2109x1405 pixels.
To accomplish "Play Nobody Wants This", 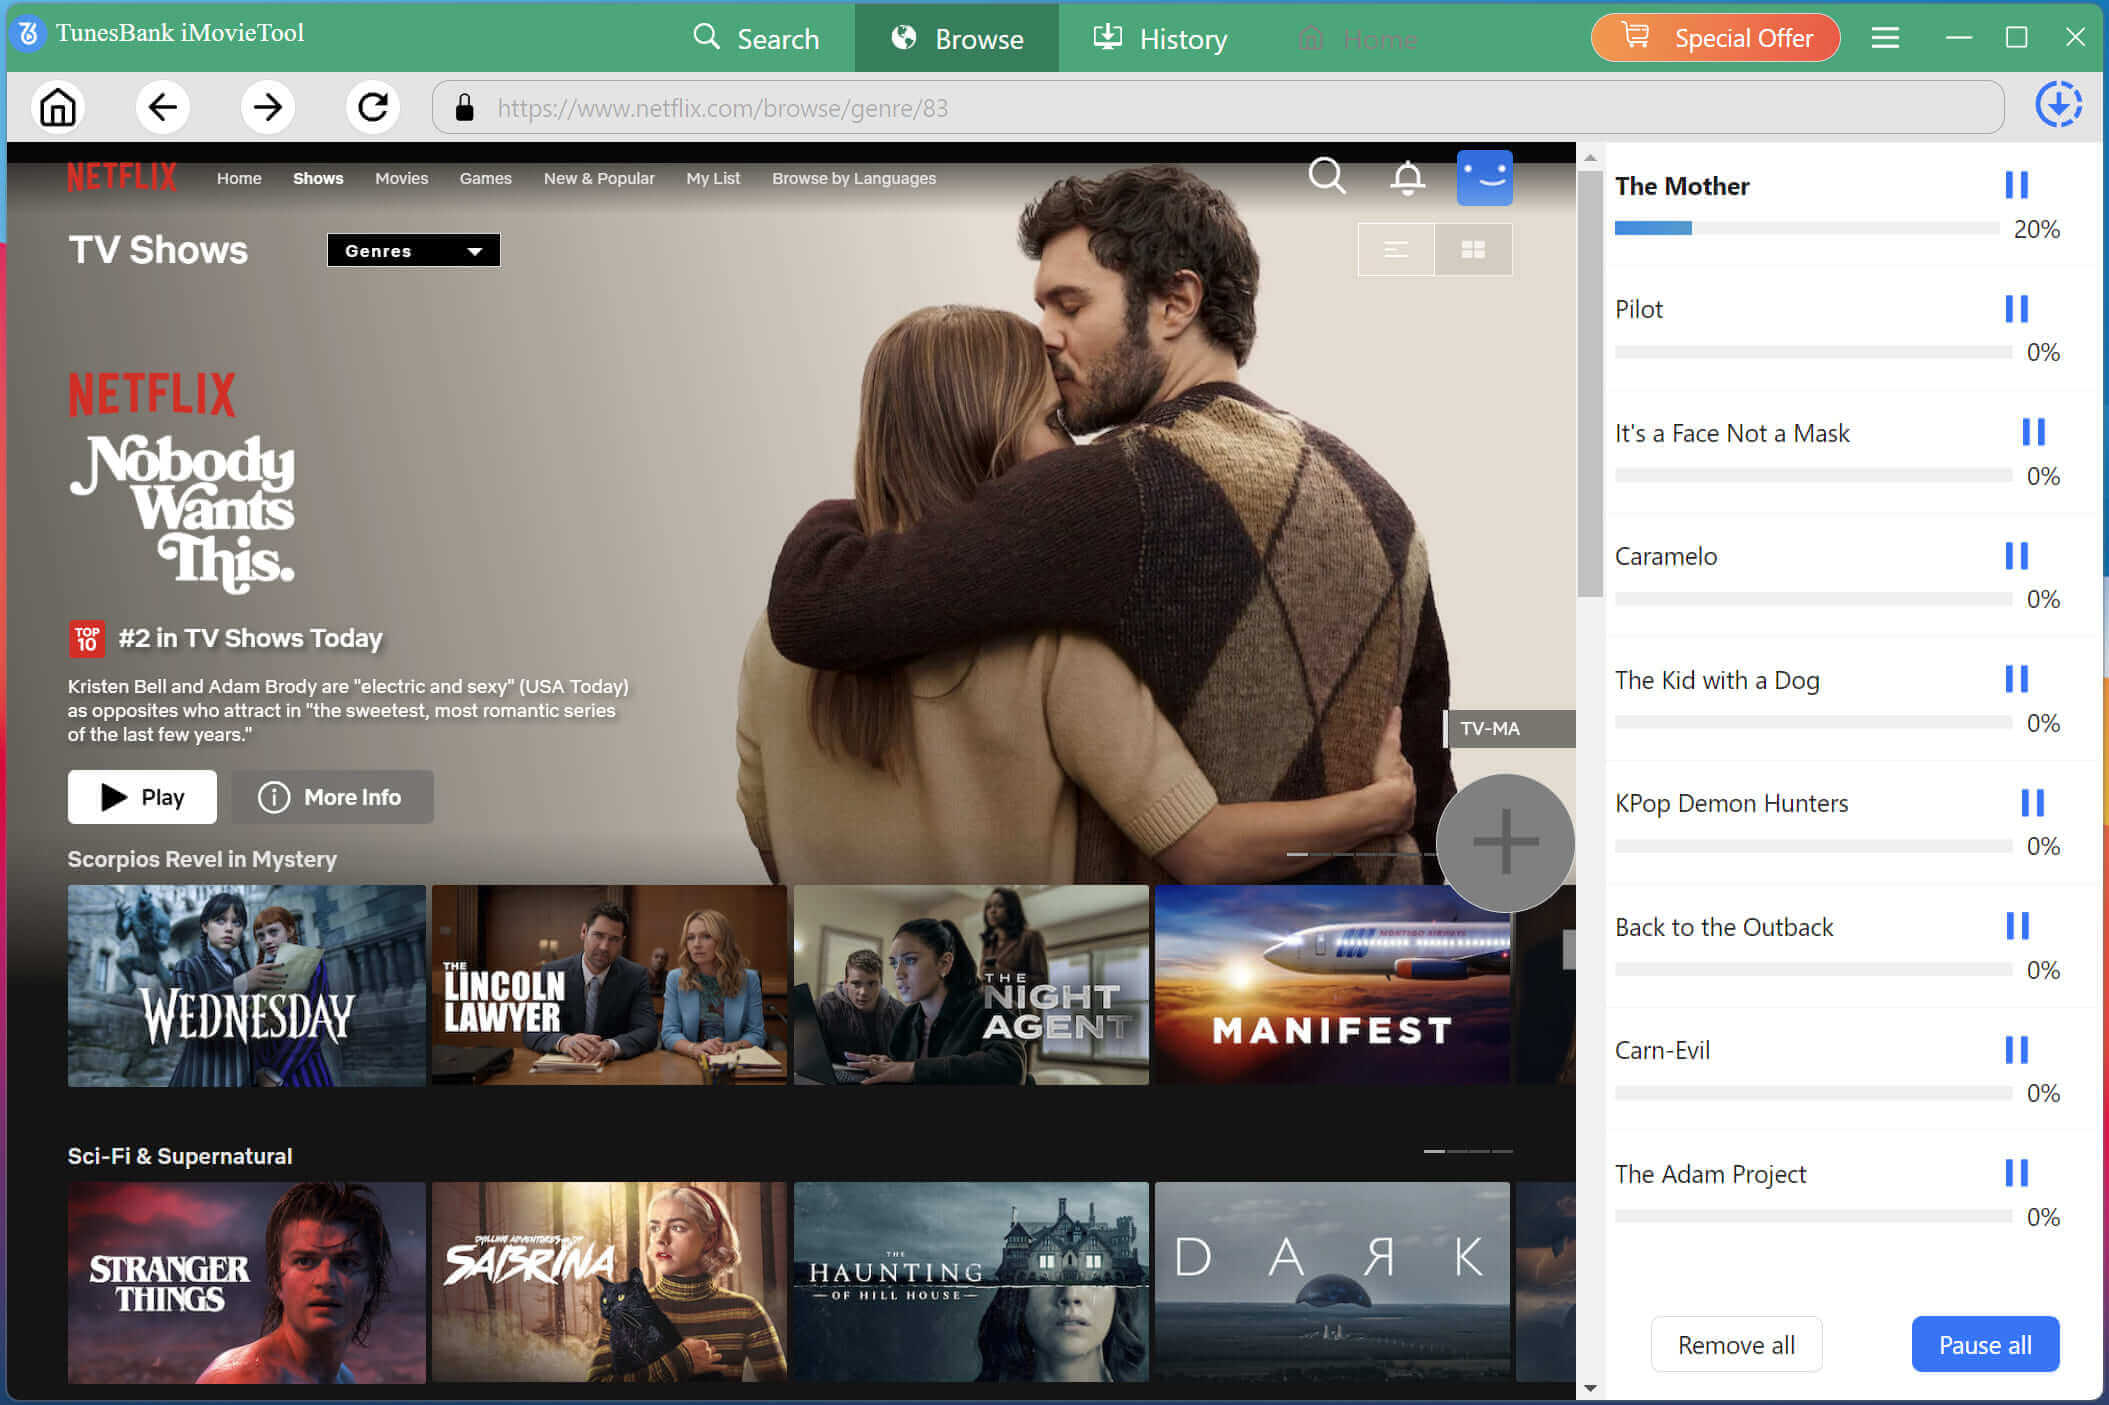I will coord(142,797).
